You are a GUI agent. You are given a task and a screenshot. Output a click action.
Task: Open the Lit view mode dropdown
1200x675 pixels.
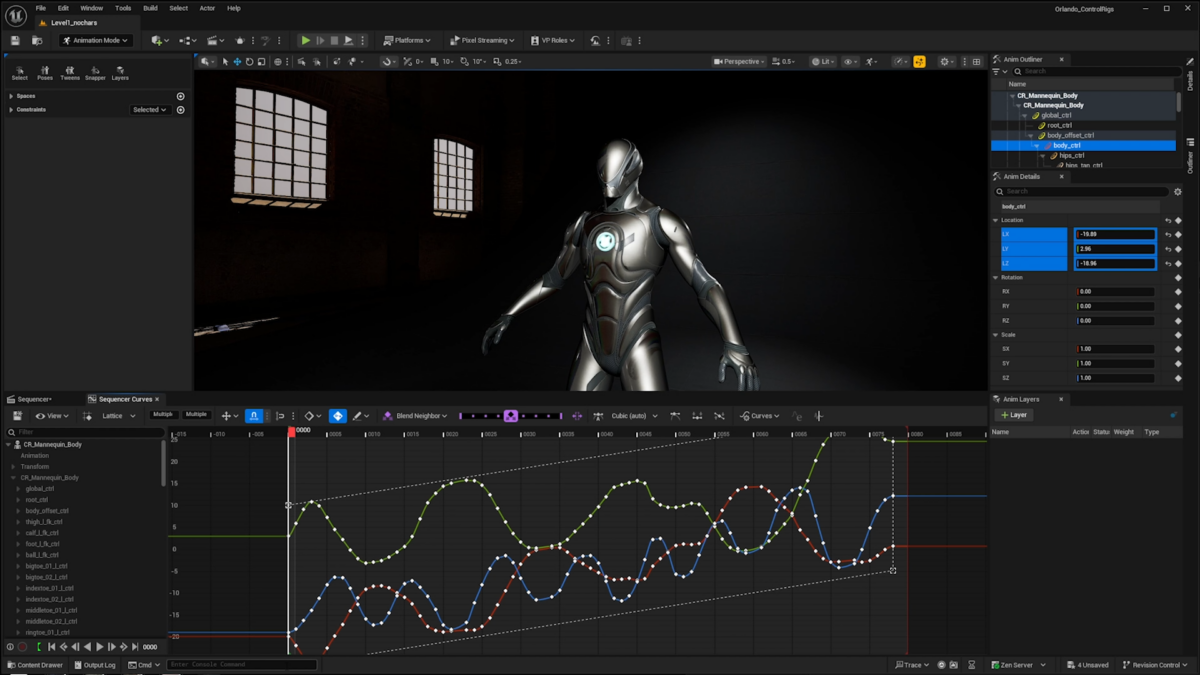click(823, 62)
